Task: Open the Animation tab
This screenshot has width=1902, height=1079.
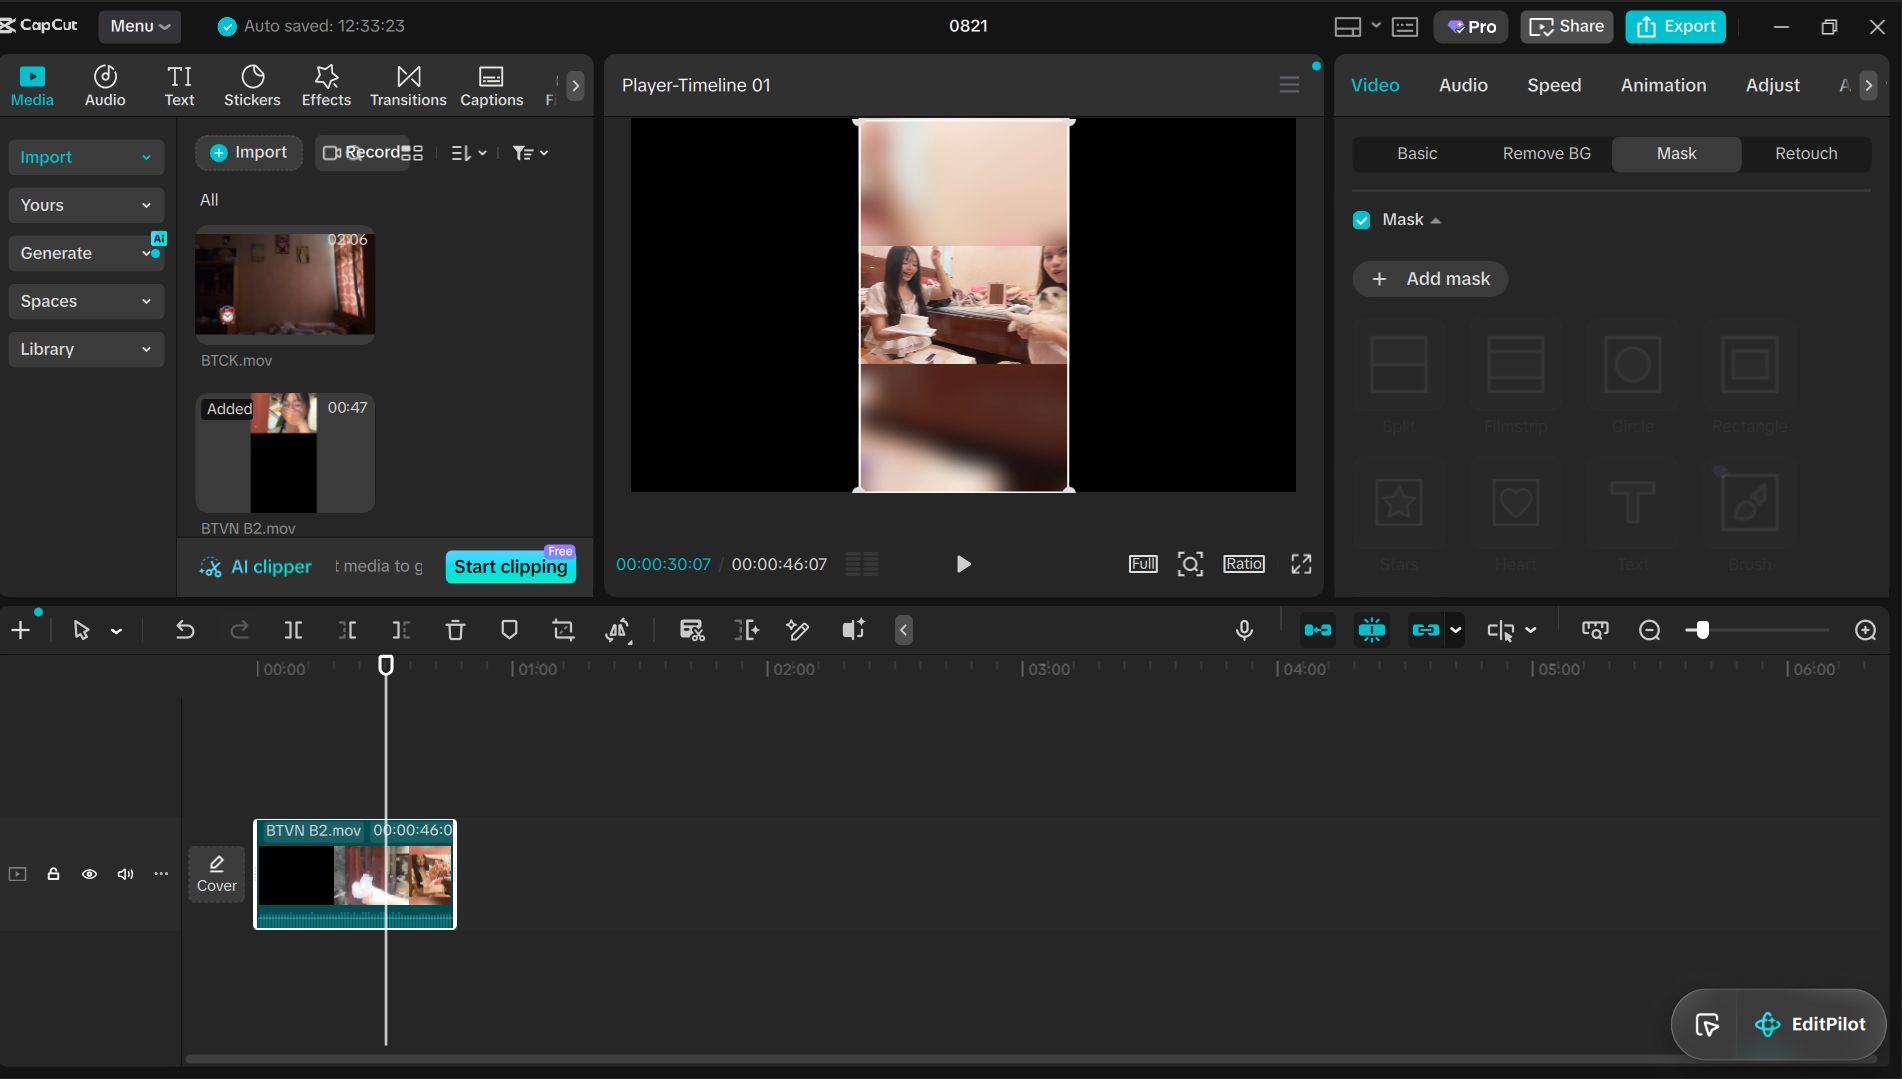Action: coord(1663,85)
